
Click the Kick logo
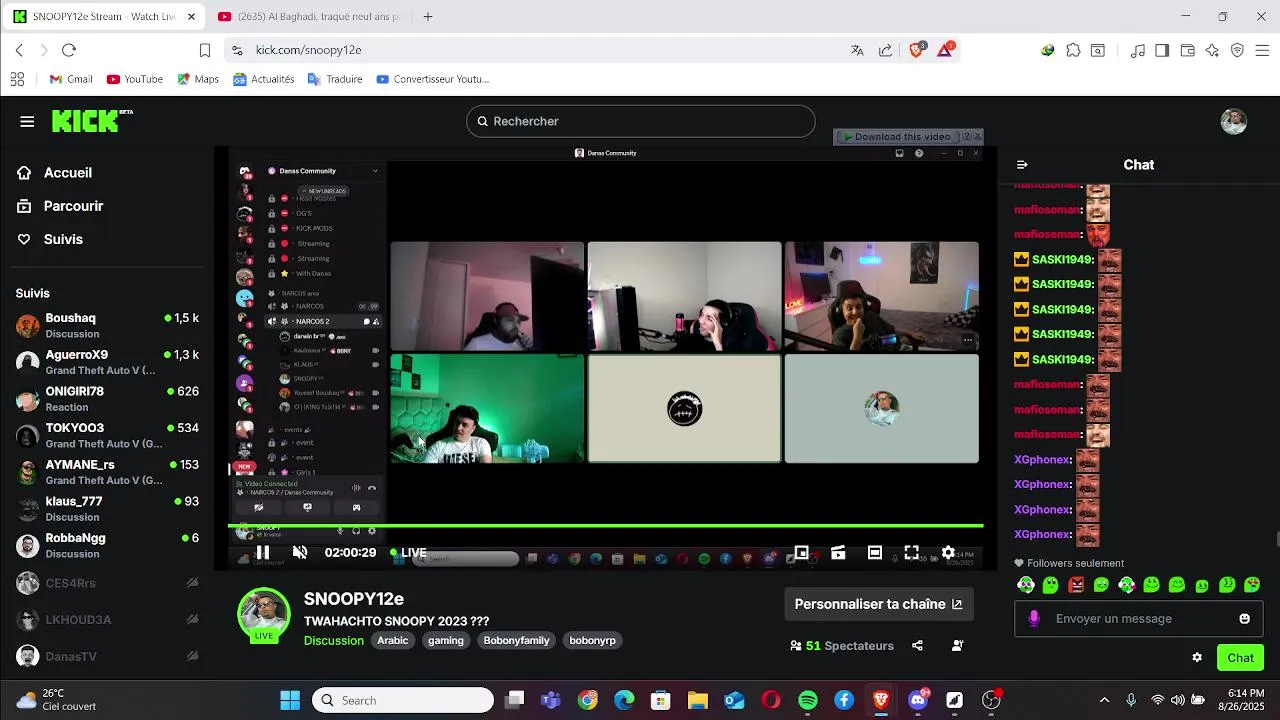point(92,121)
